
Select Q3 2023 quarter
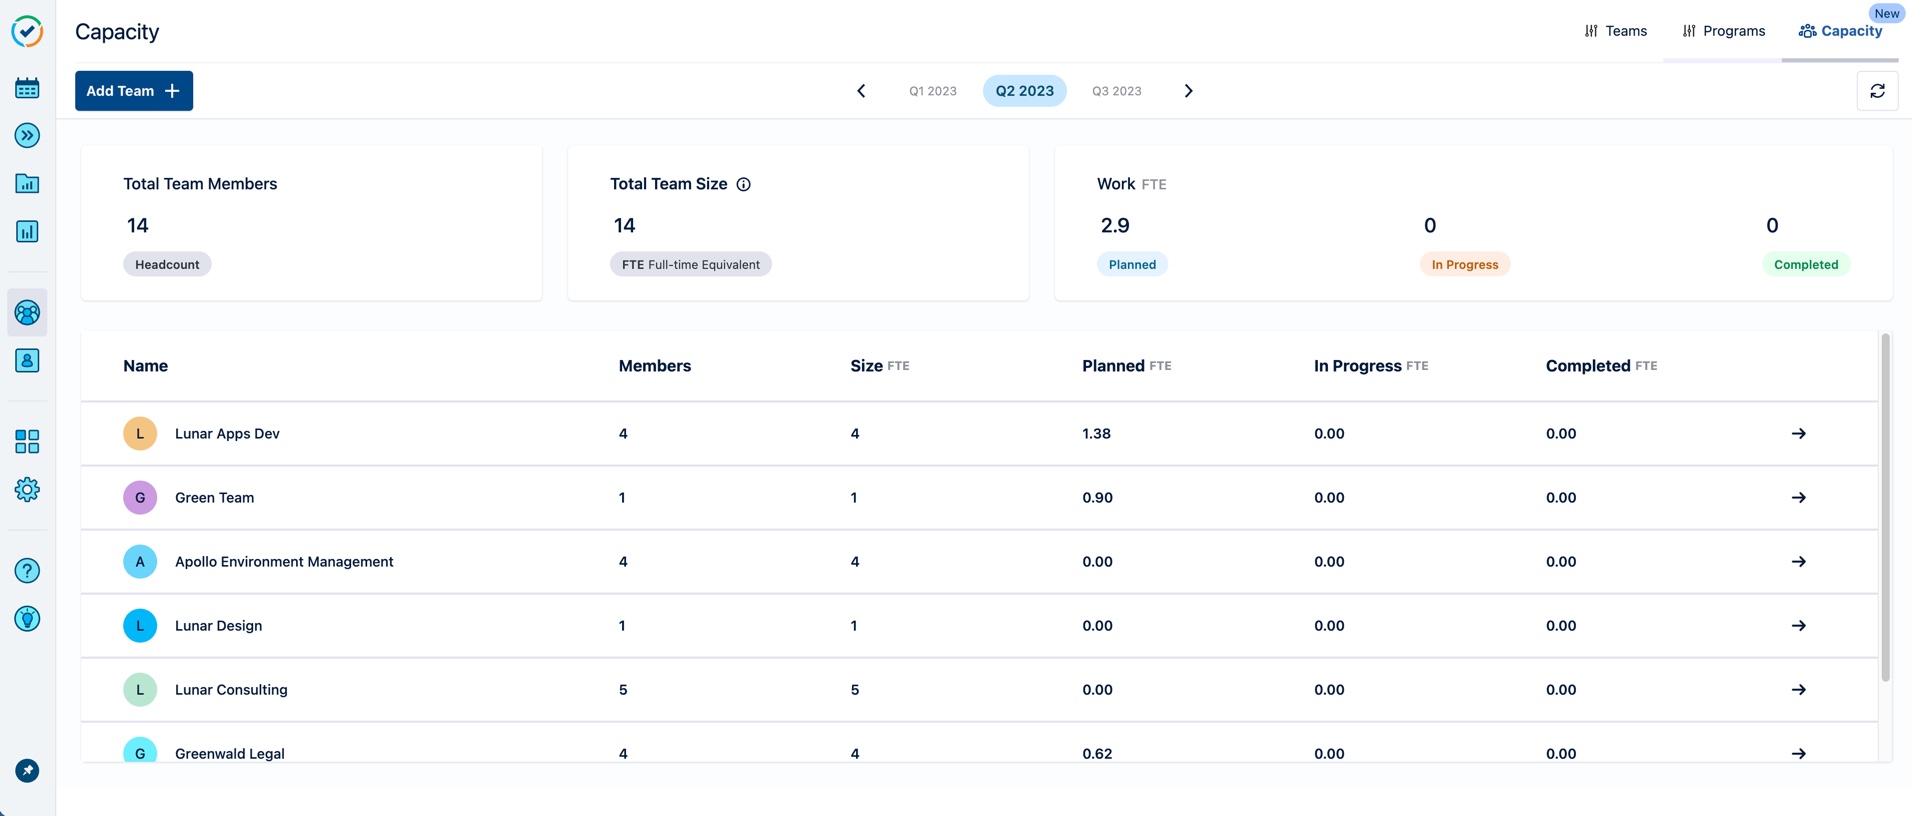(x=1116, y=91)
